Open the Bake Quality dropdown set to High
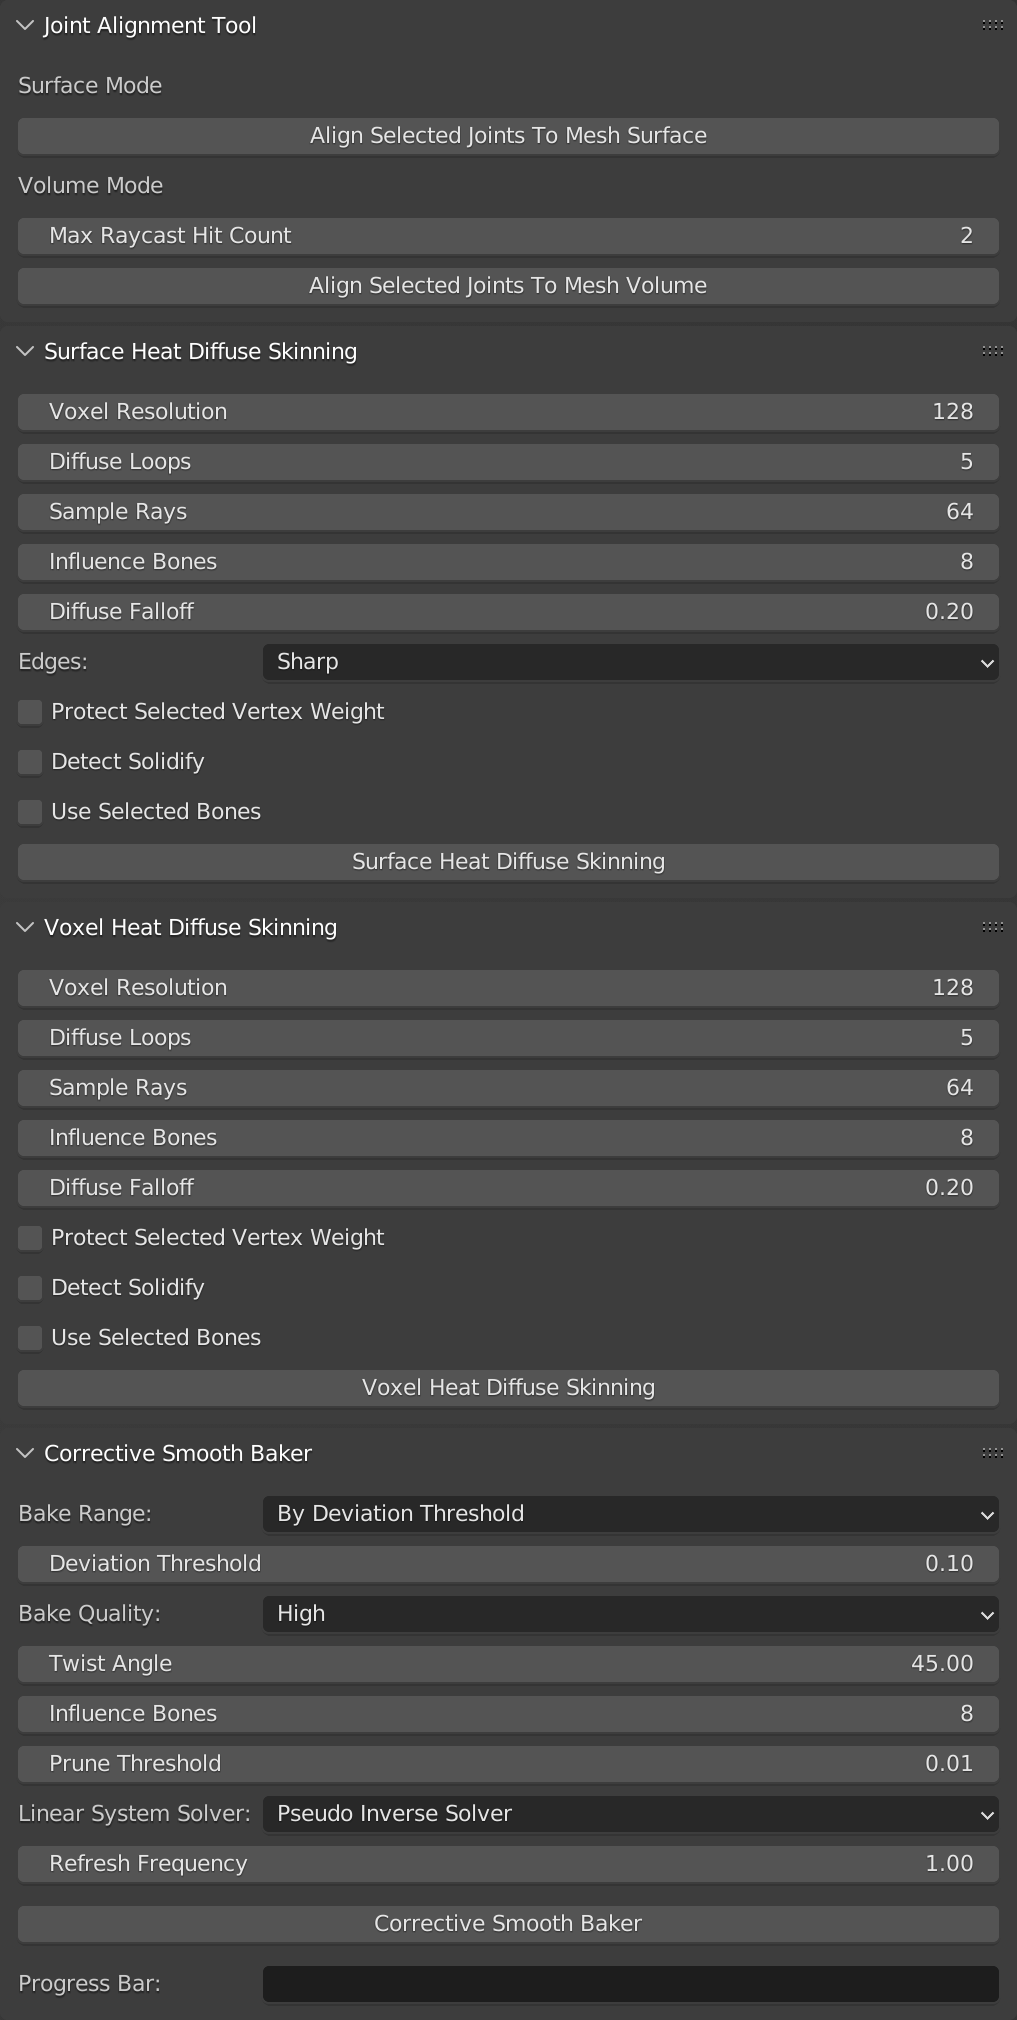 (x=630, y=1613)
